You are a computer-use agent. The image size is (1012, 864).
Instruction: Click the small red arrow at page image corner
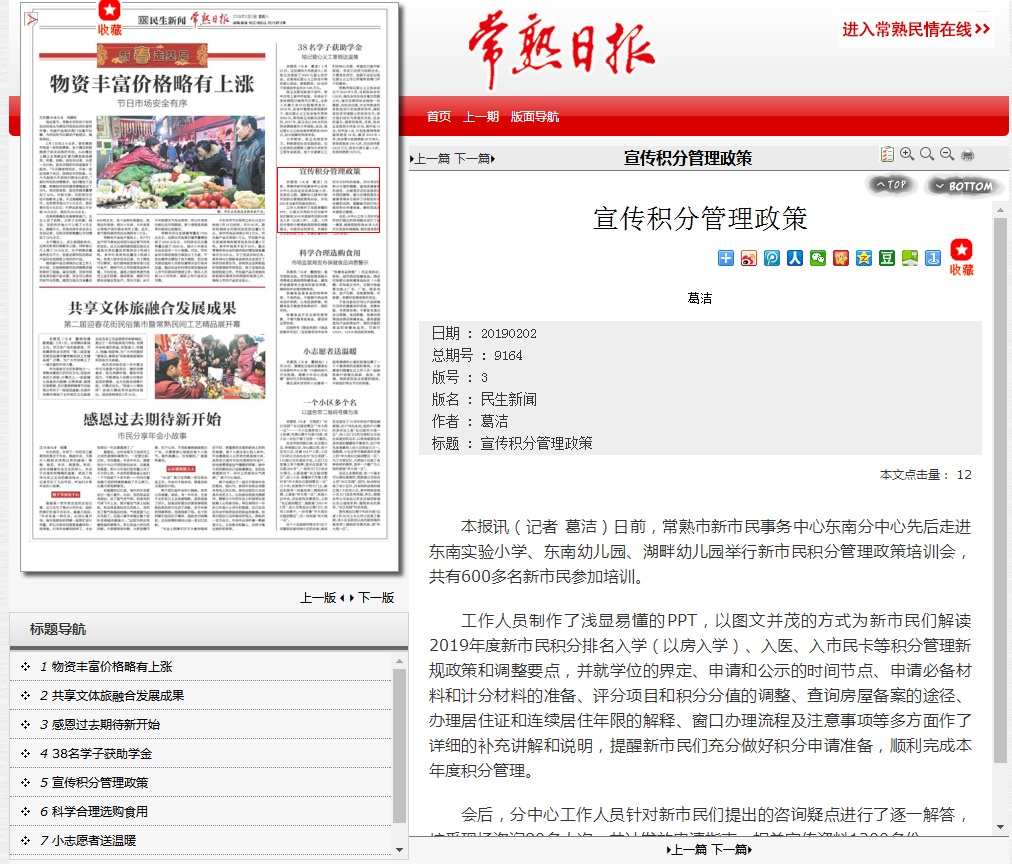31,19
